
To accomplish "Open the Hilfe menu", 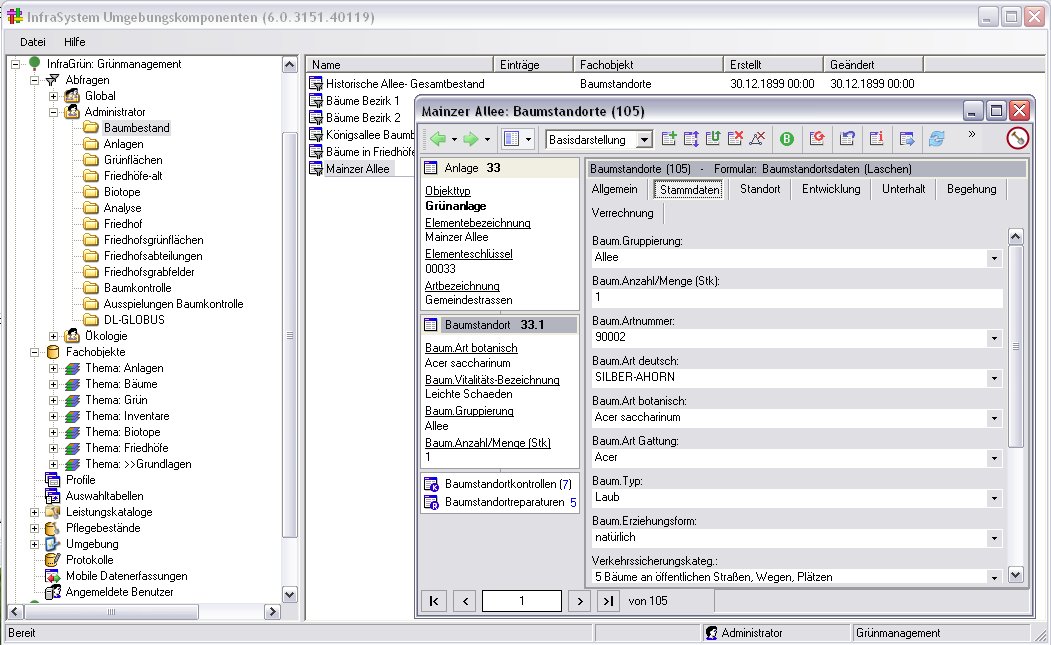I will coord(74,42).
